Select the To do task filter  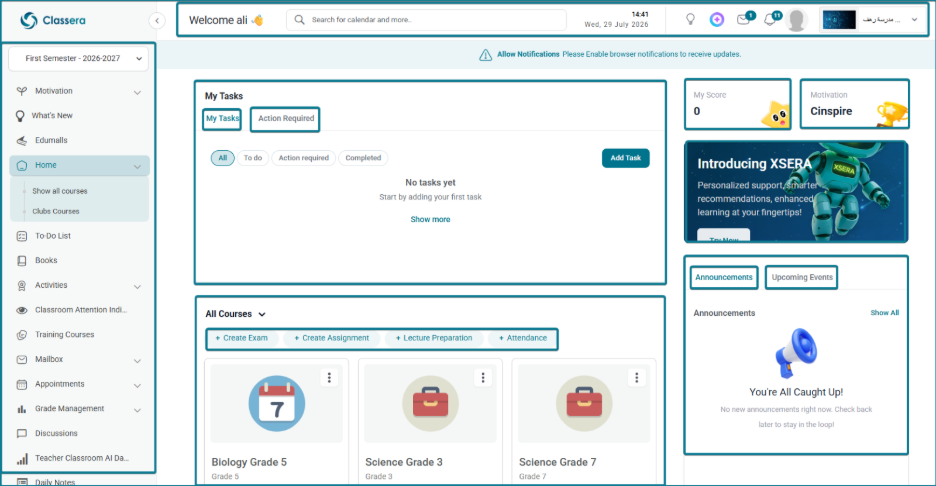point(253,158)
